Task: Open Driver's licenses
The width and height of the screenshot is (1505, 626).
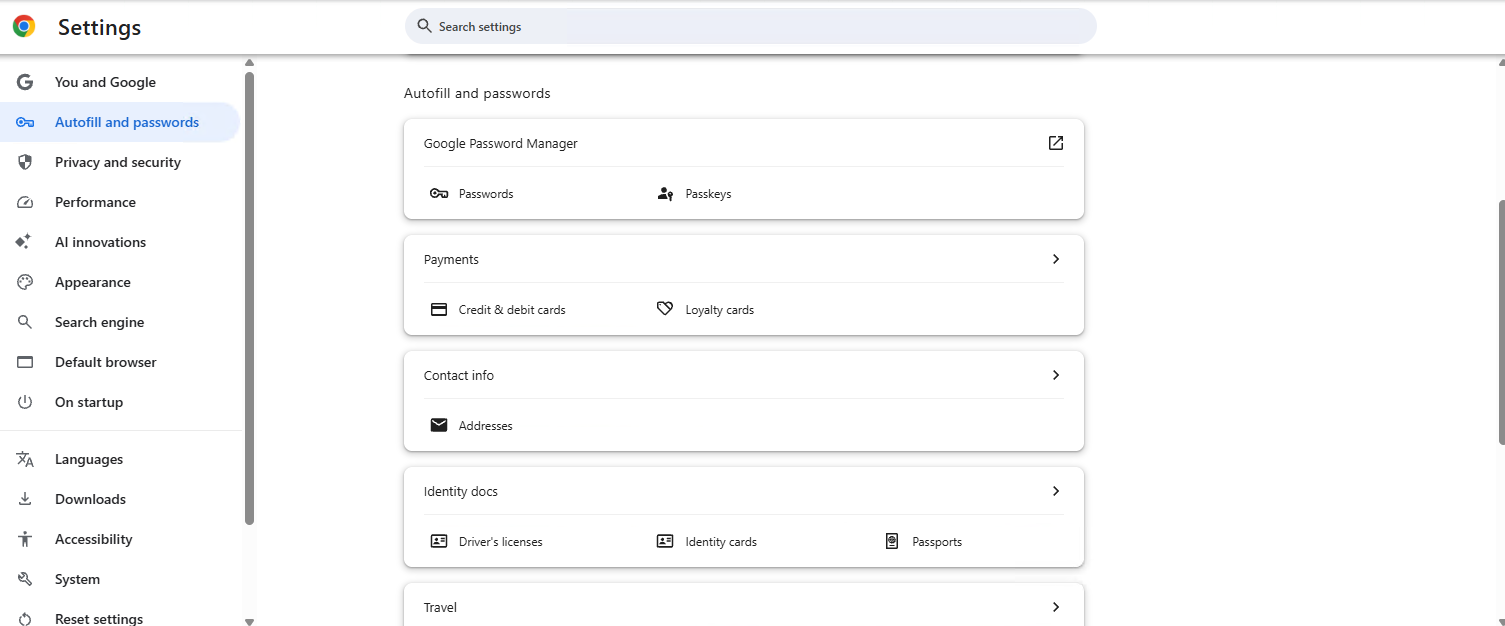Action: 500,542
